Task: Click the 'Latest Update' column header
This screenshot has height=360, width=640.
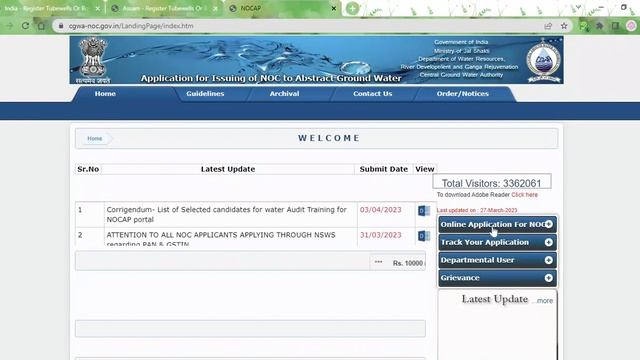Action: (228, 169)
